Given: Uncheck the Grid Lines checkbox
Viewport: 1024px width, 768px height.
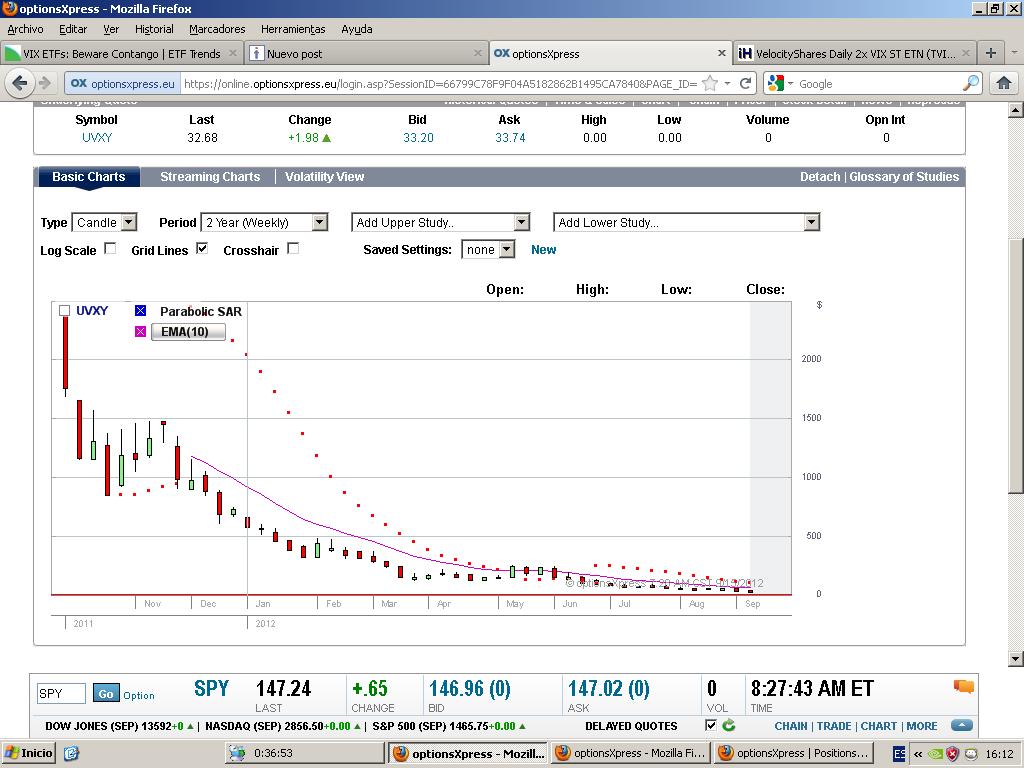Looking at the screenshot, I should pos(202,249).
